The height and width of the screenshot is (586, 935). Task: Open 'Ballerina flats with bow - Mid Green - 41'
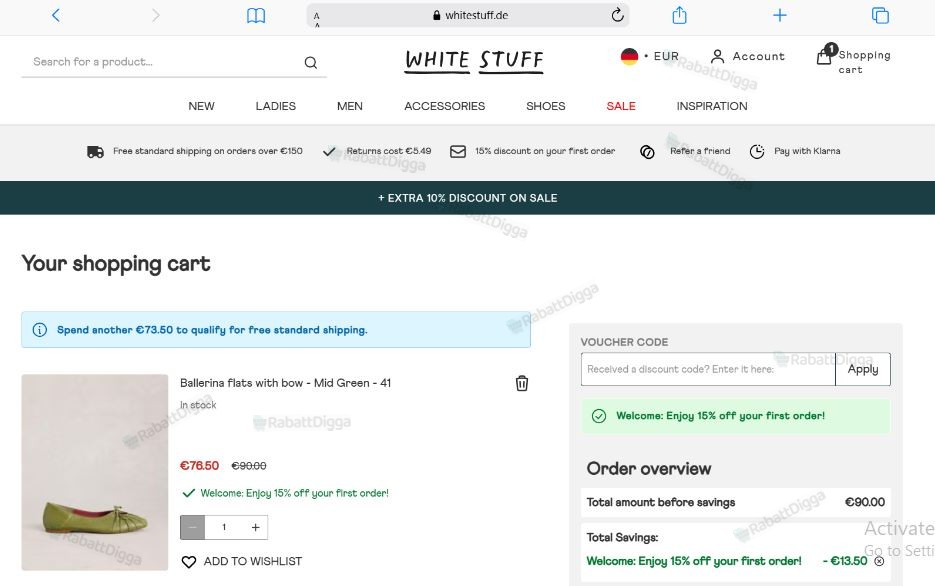(x=285, y=383)
